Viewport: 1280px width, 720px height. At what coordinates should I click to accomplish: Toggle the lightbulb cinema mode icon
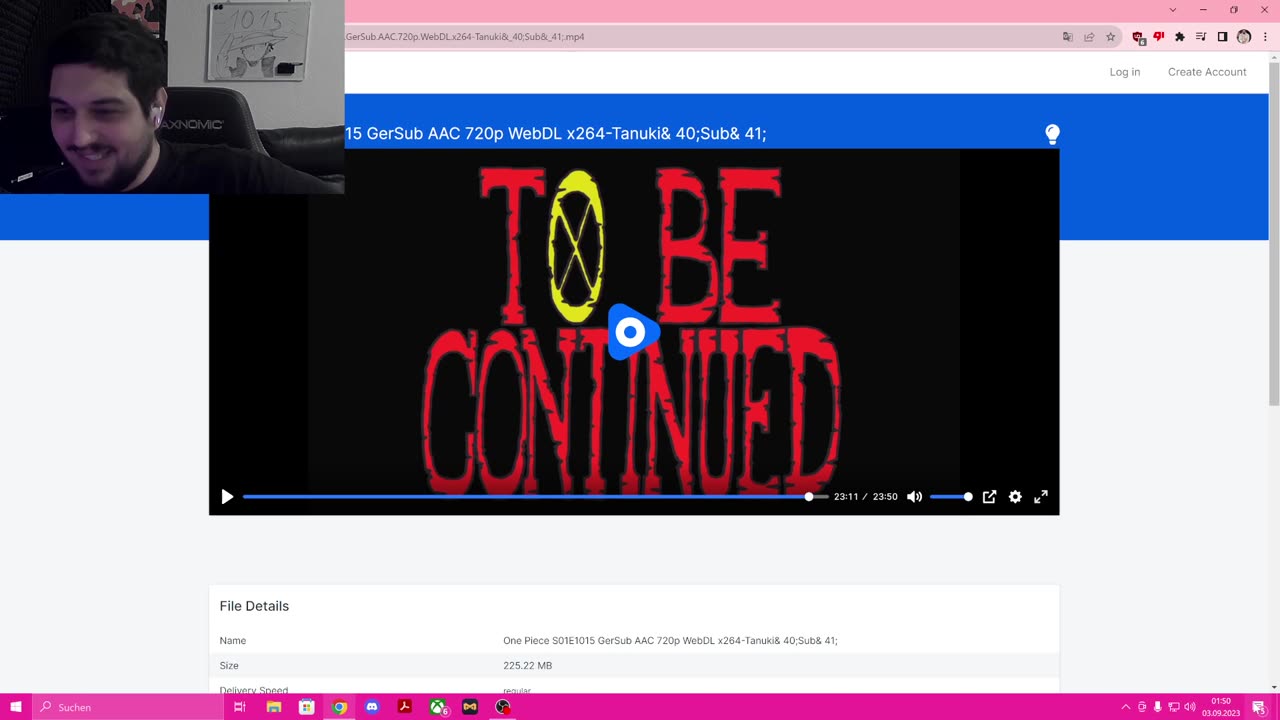click(1052, 134)
